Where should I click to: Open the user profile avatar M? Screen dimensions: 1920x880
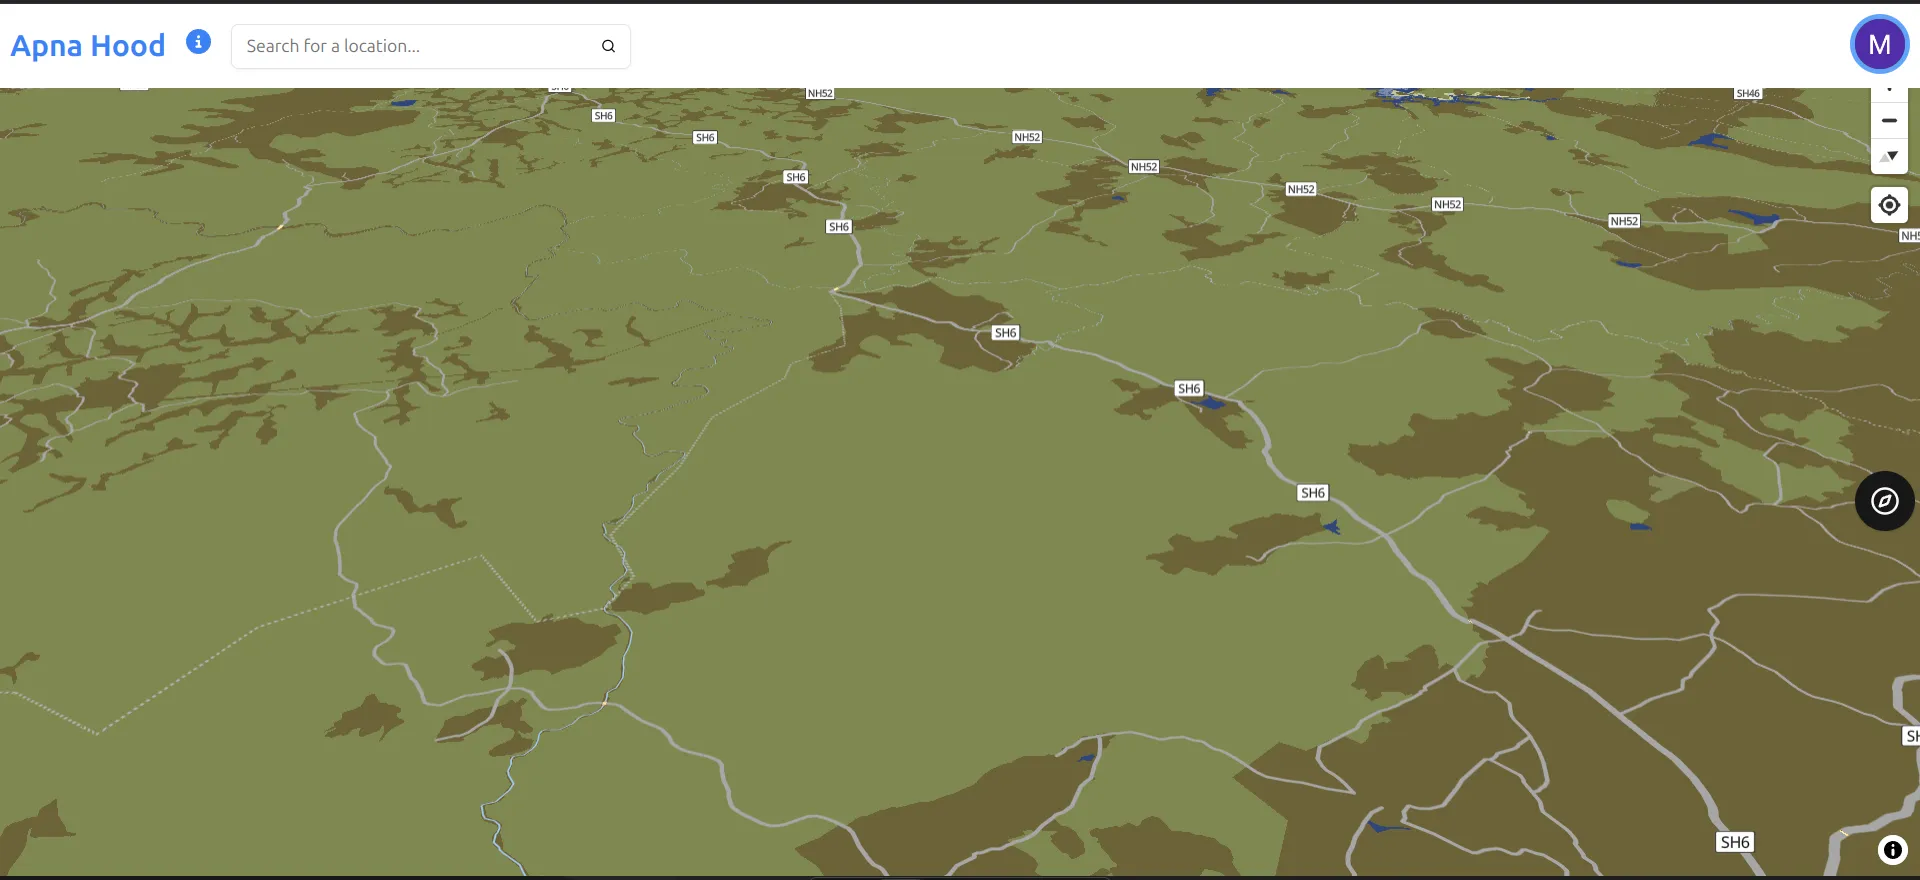[x=1879, y=44]
